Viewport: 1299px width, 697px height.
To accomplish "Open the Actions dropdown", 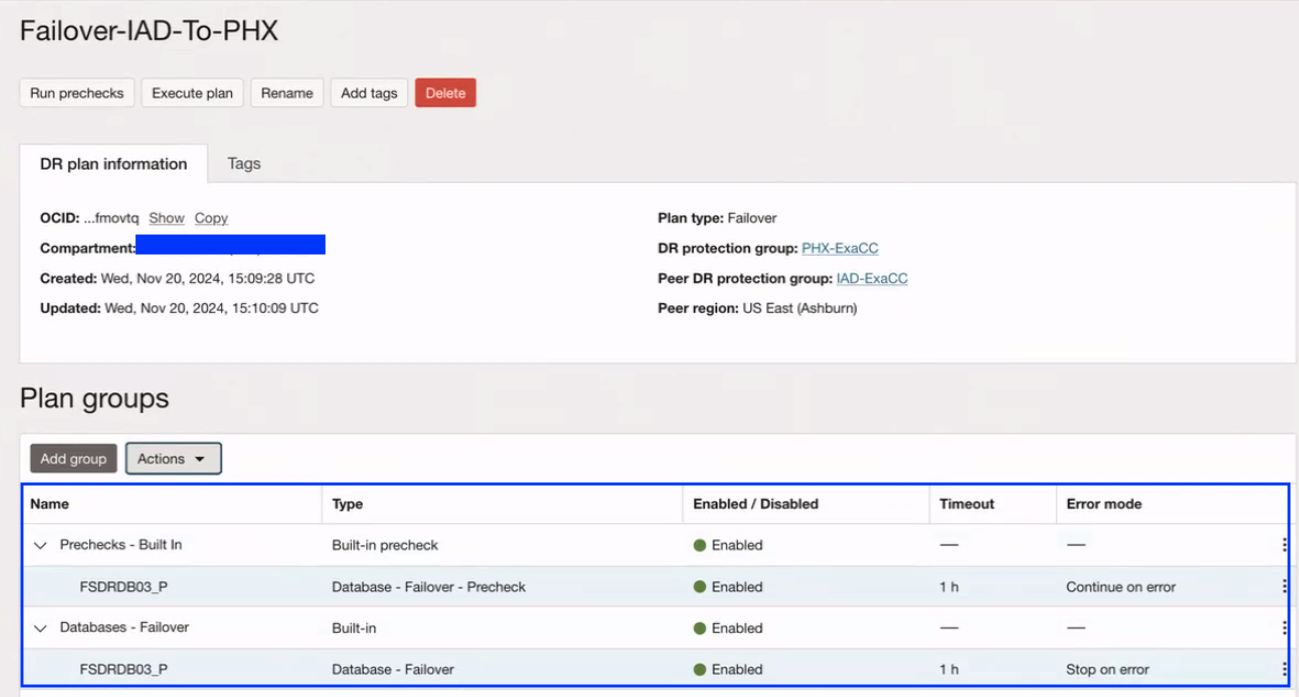I will tap(173, 459).
